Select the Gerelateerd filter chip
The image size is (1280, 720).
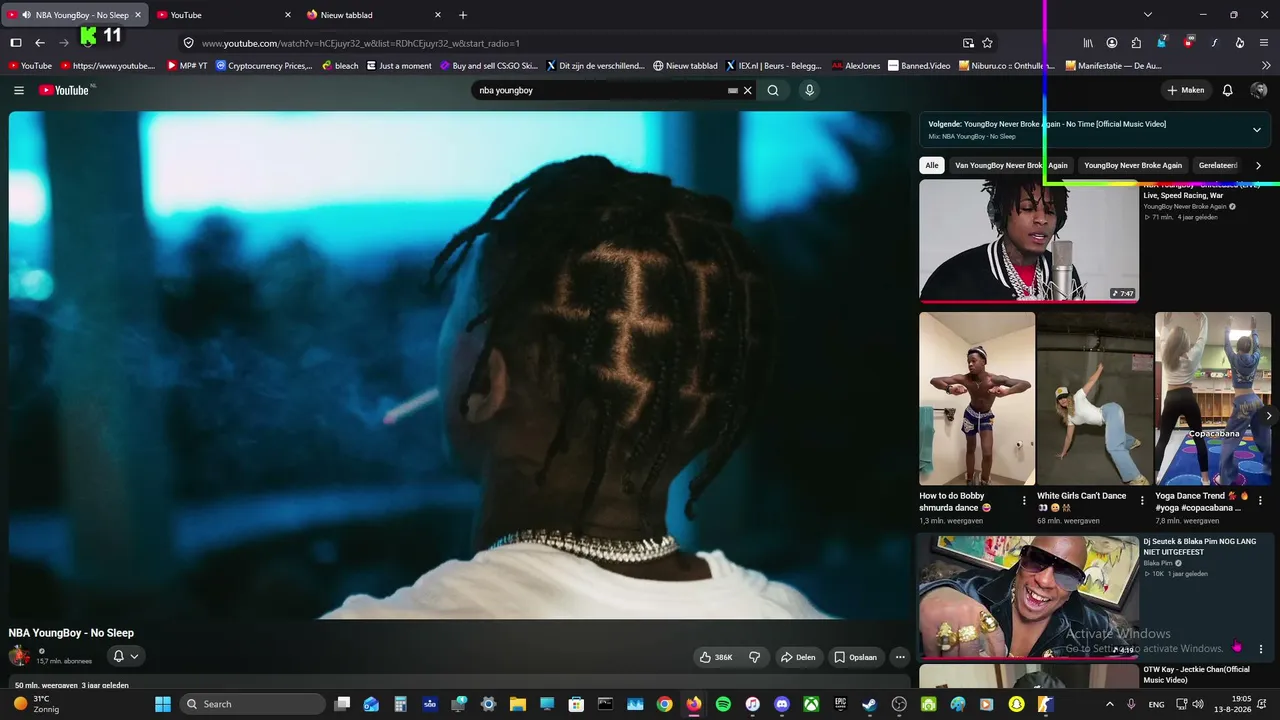(1218, 165)
